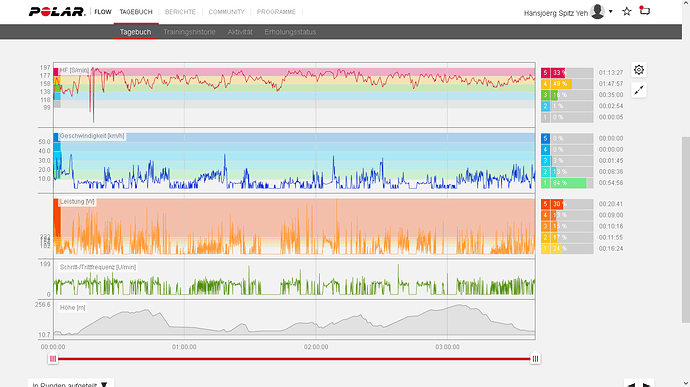Open graph settings gear icon
This screenshot has width=690, height=387.
pos(639,70)
